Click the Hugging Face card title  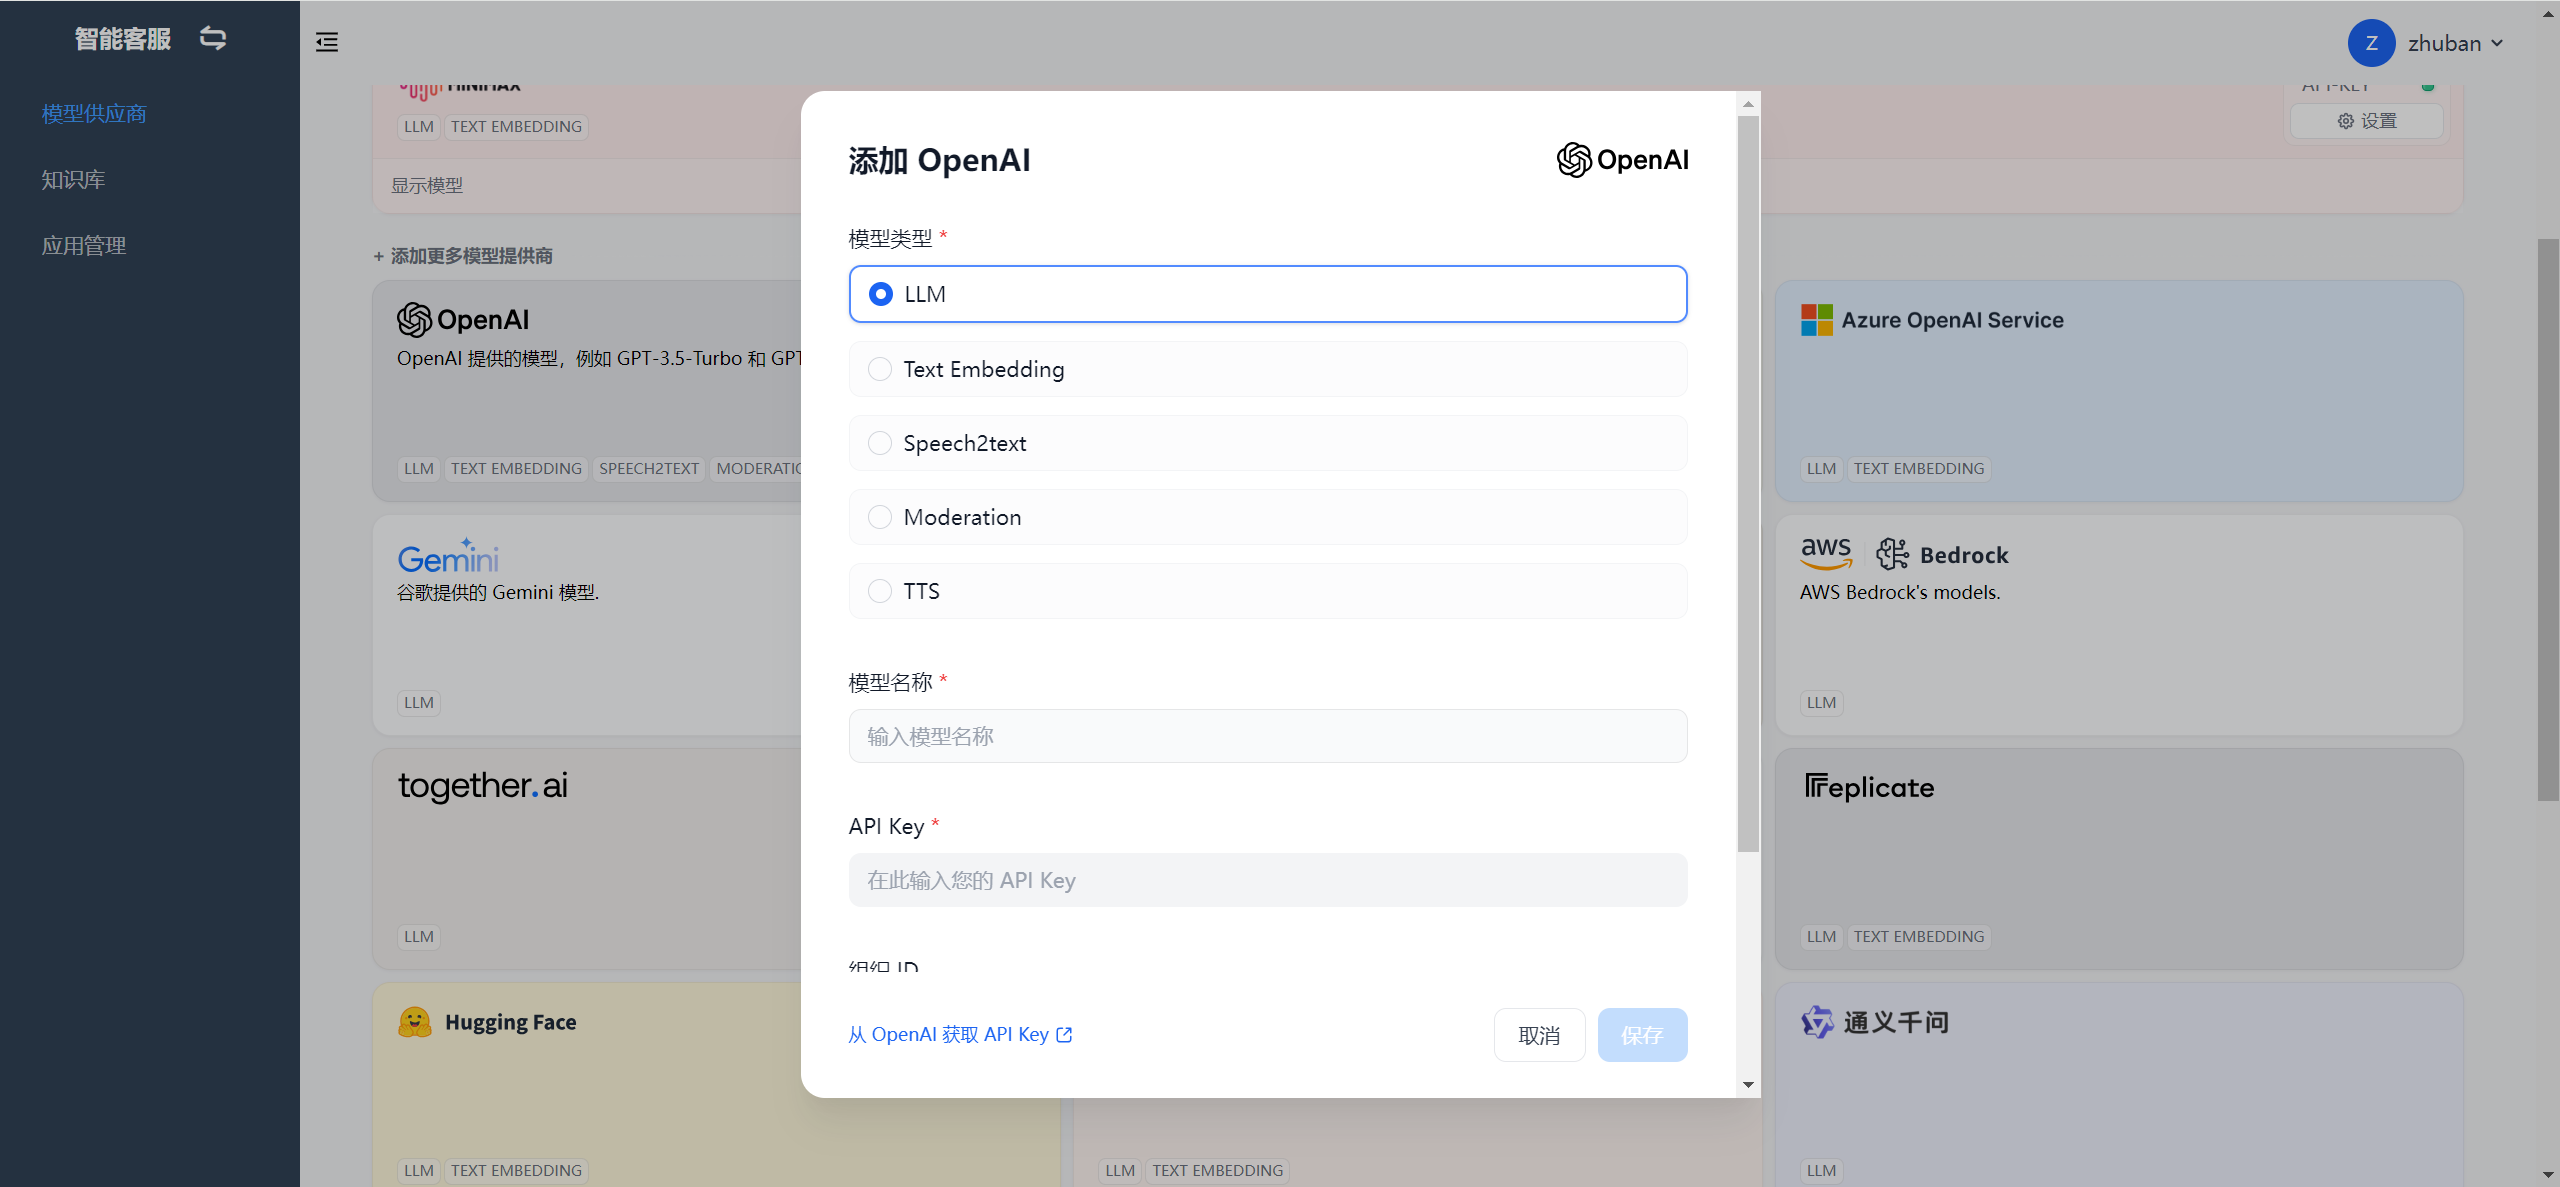point(510,1022)
